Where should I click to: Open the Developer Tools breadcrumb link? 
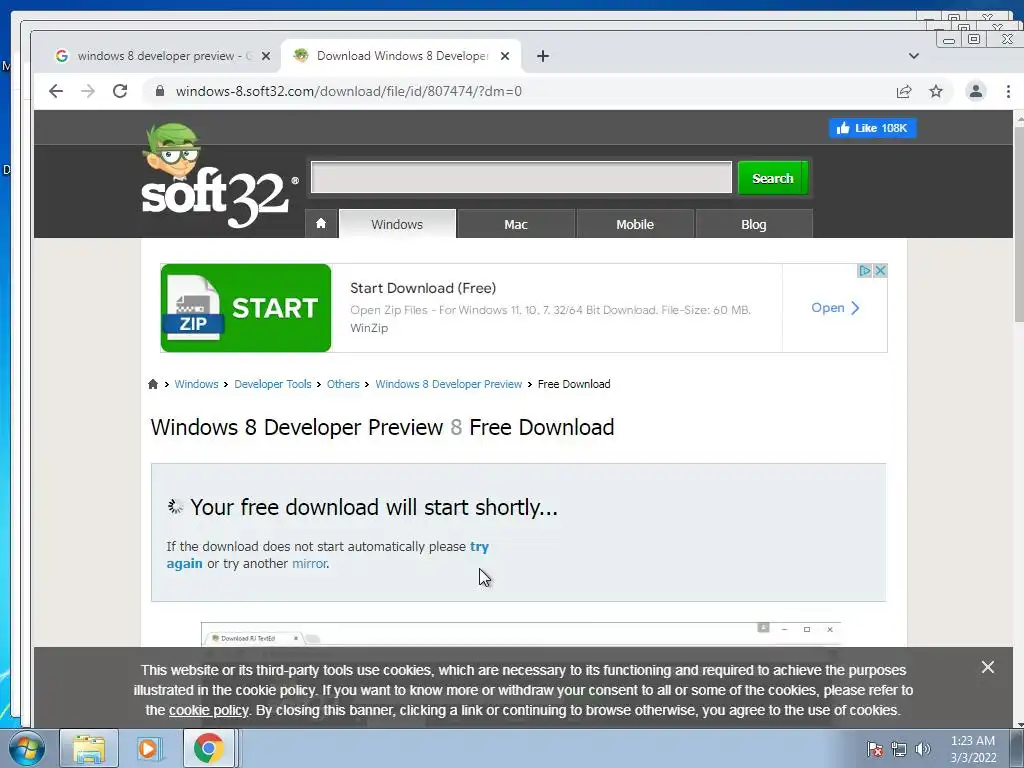pos(273,384)
